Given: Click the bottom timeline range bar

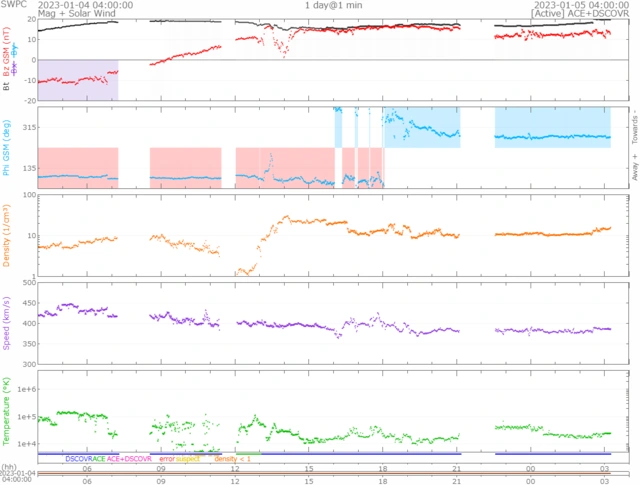Looking at the screenshot, I should coord(324,473).
